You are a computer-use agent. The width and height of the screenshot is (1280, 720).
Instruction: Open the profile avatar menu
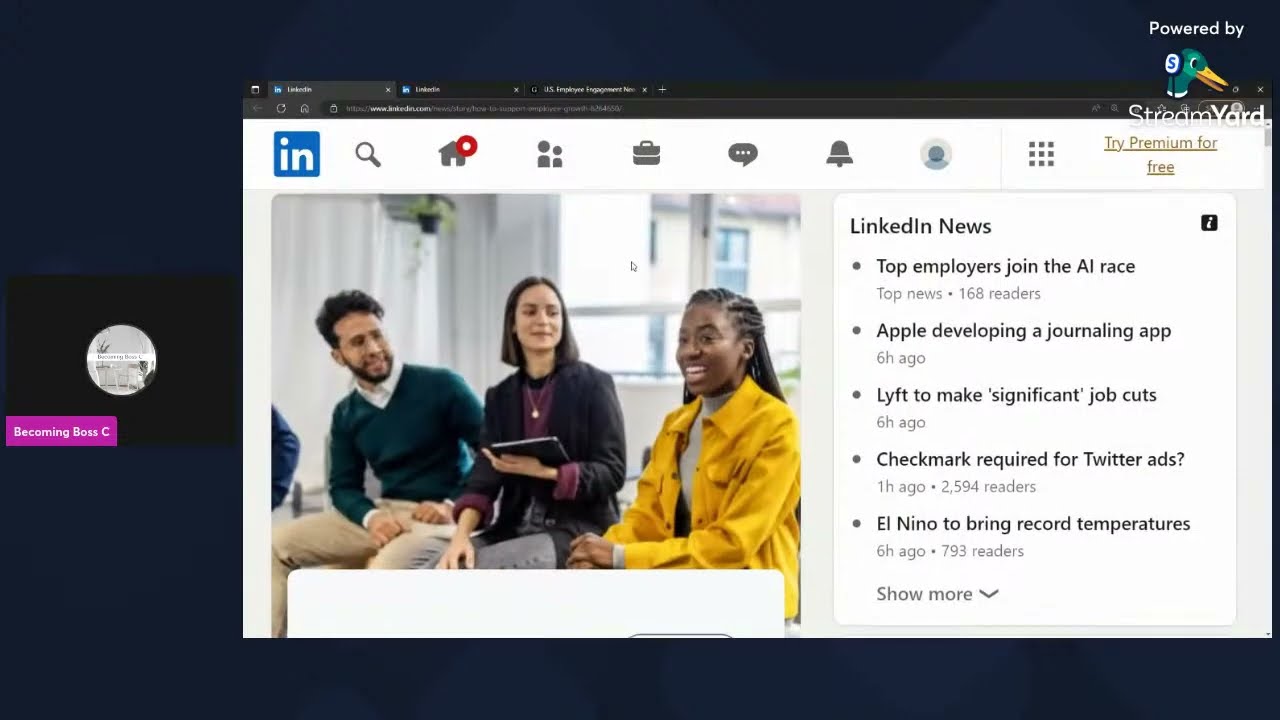pos(936,154)
